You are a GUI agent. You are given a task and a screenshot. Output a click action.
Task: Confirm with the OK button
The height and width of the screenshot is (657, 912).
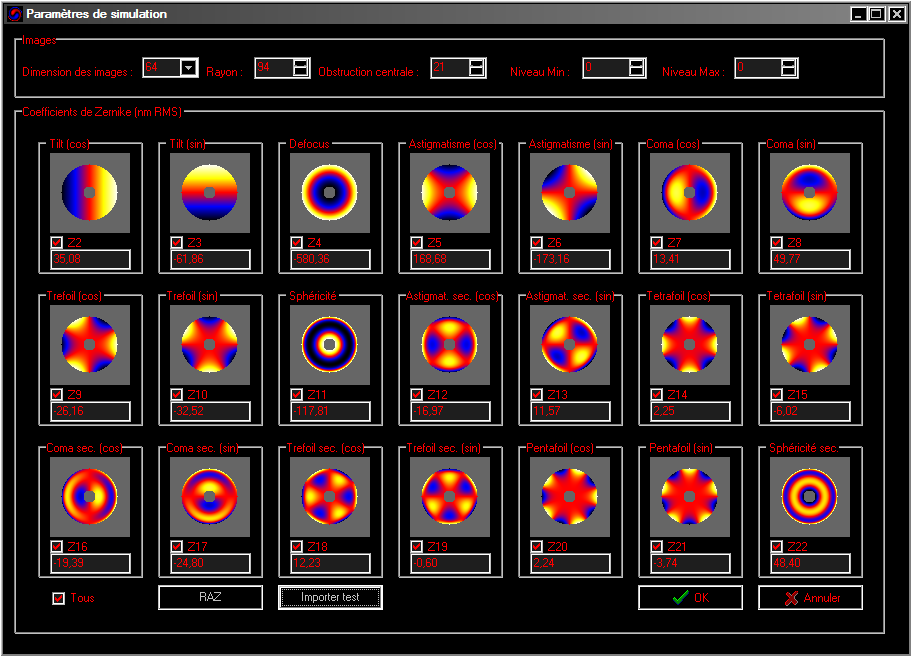pyautogui.click(x=690, y=598)
